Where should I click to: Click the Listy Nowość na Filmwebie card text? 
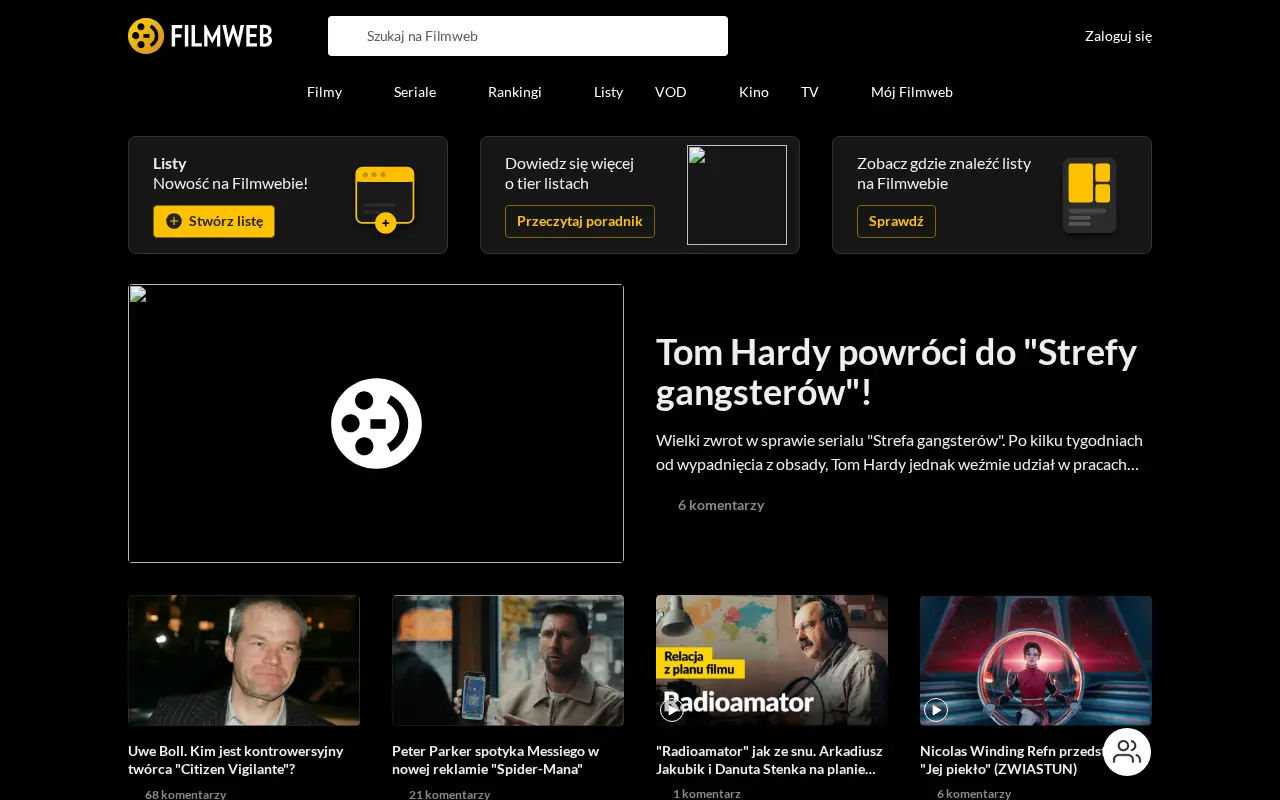click(230, 173)
